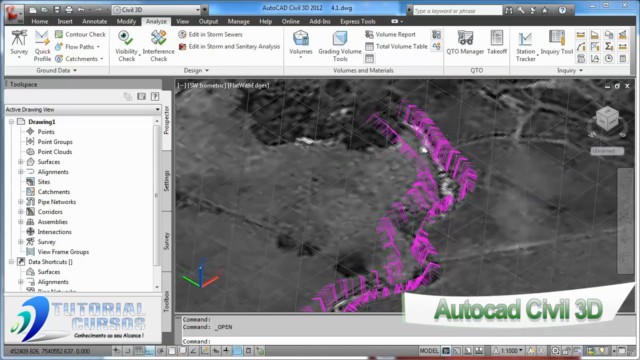Image resolution: width=640 pixels, height=360 pixels.
Task: Toggle Snap Mode in status bar
Action: [128, 351]
